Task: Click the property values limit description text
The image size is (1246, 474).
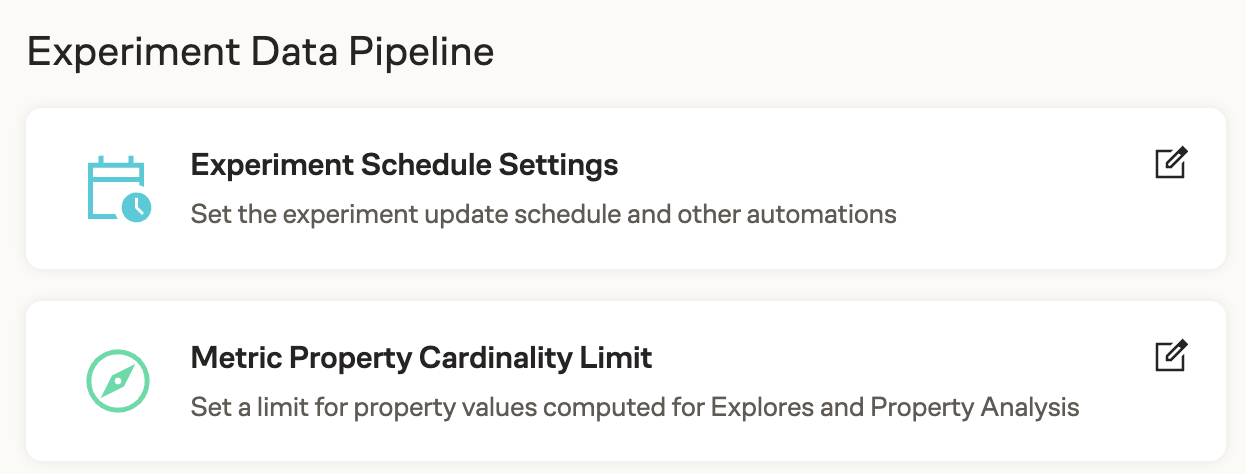Action: (x=635, y=407)
